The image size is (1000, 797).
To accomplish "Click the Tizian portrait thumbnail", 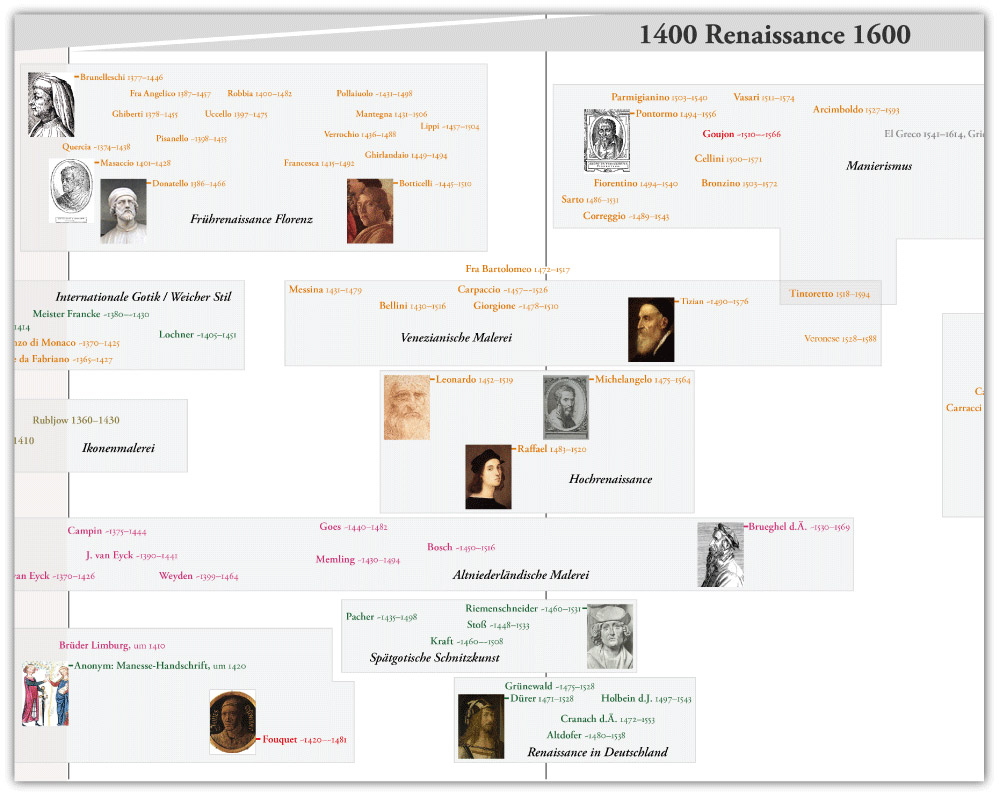I will [651, 329].
